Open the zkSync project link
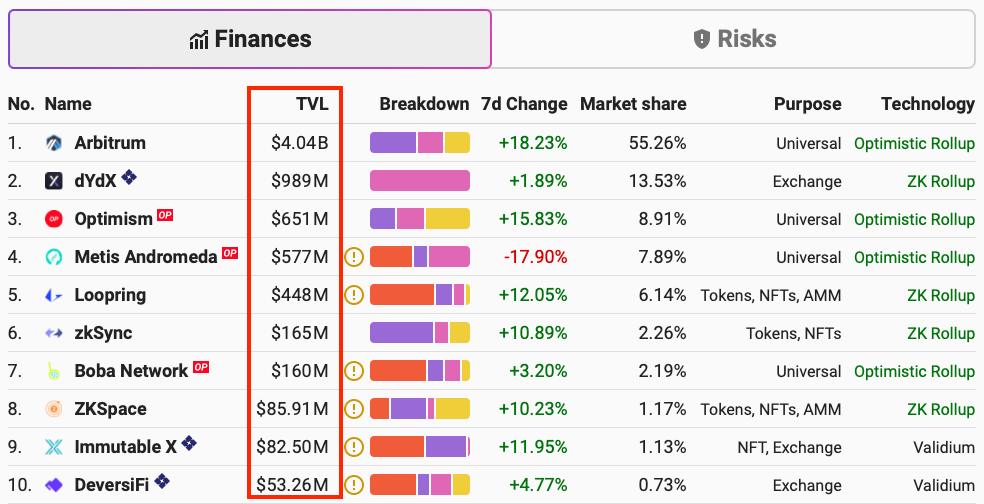The height and width of the screenshot is (504, 984). (103, 333)
